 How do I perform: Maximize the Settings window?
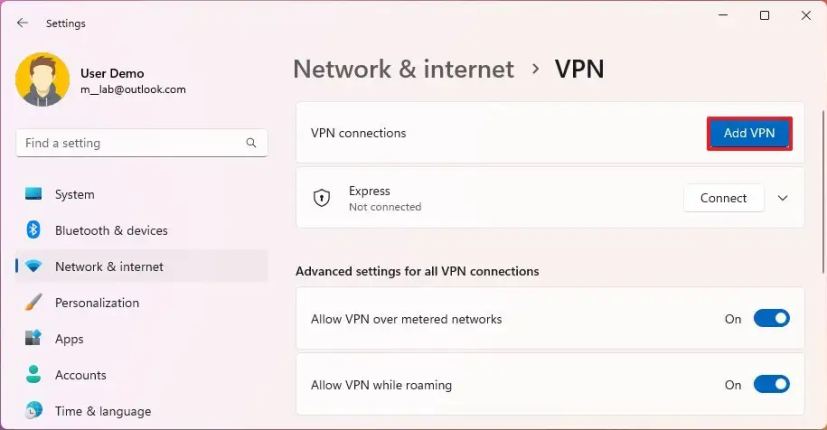[764, 16]
